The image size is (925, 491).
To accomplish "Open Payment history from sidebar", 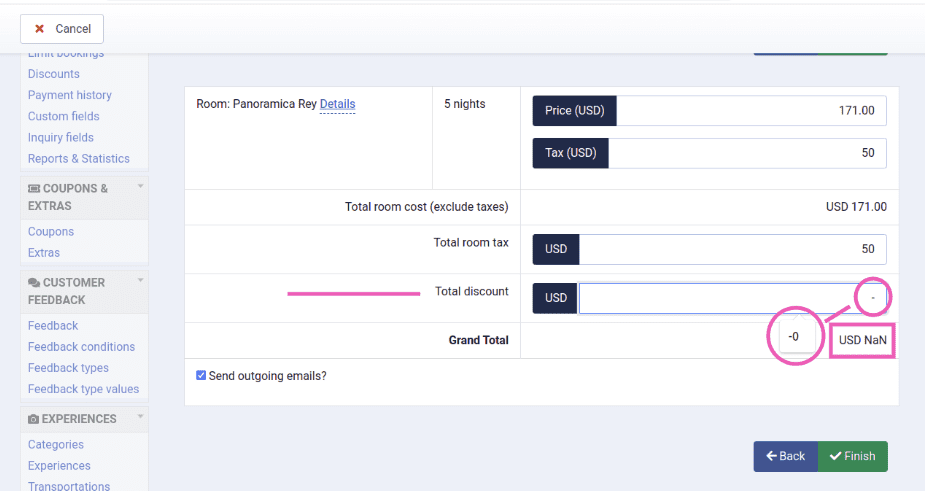I will point(70,95).
